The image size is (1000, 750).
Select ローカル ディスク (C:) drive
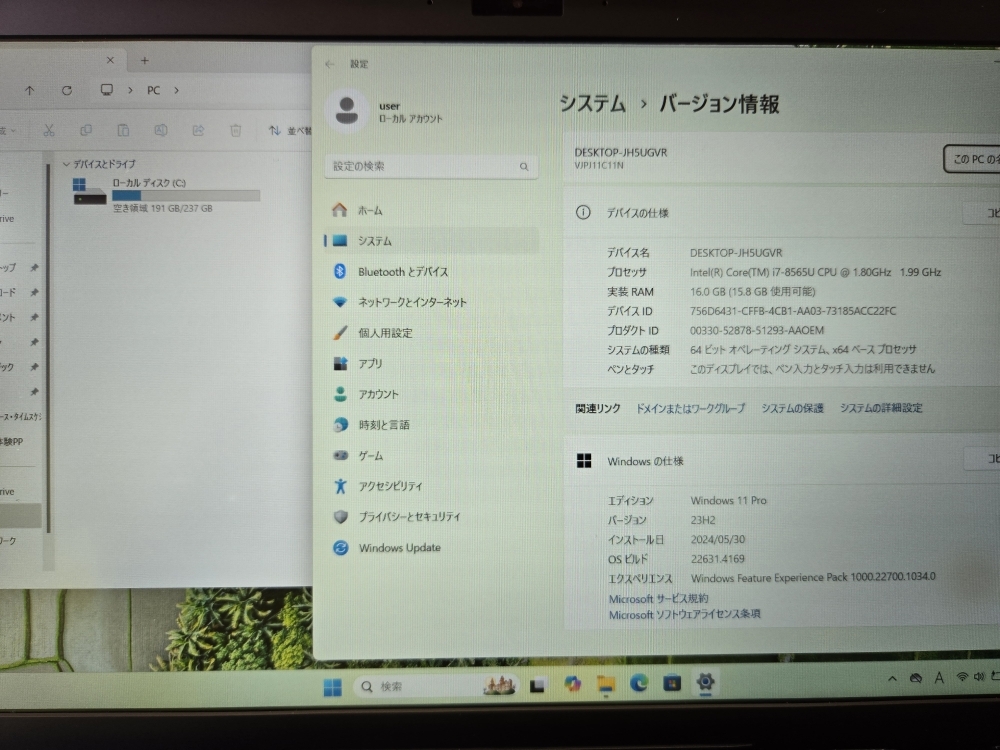166,195
